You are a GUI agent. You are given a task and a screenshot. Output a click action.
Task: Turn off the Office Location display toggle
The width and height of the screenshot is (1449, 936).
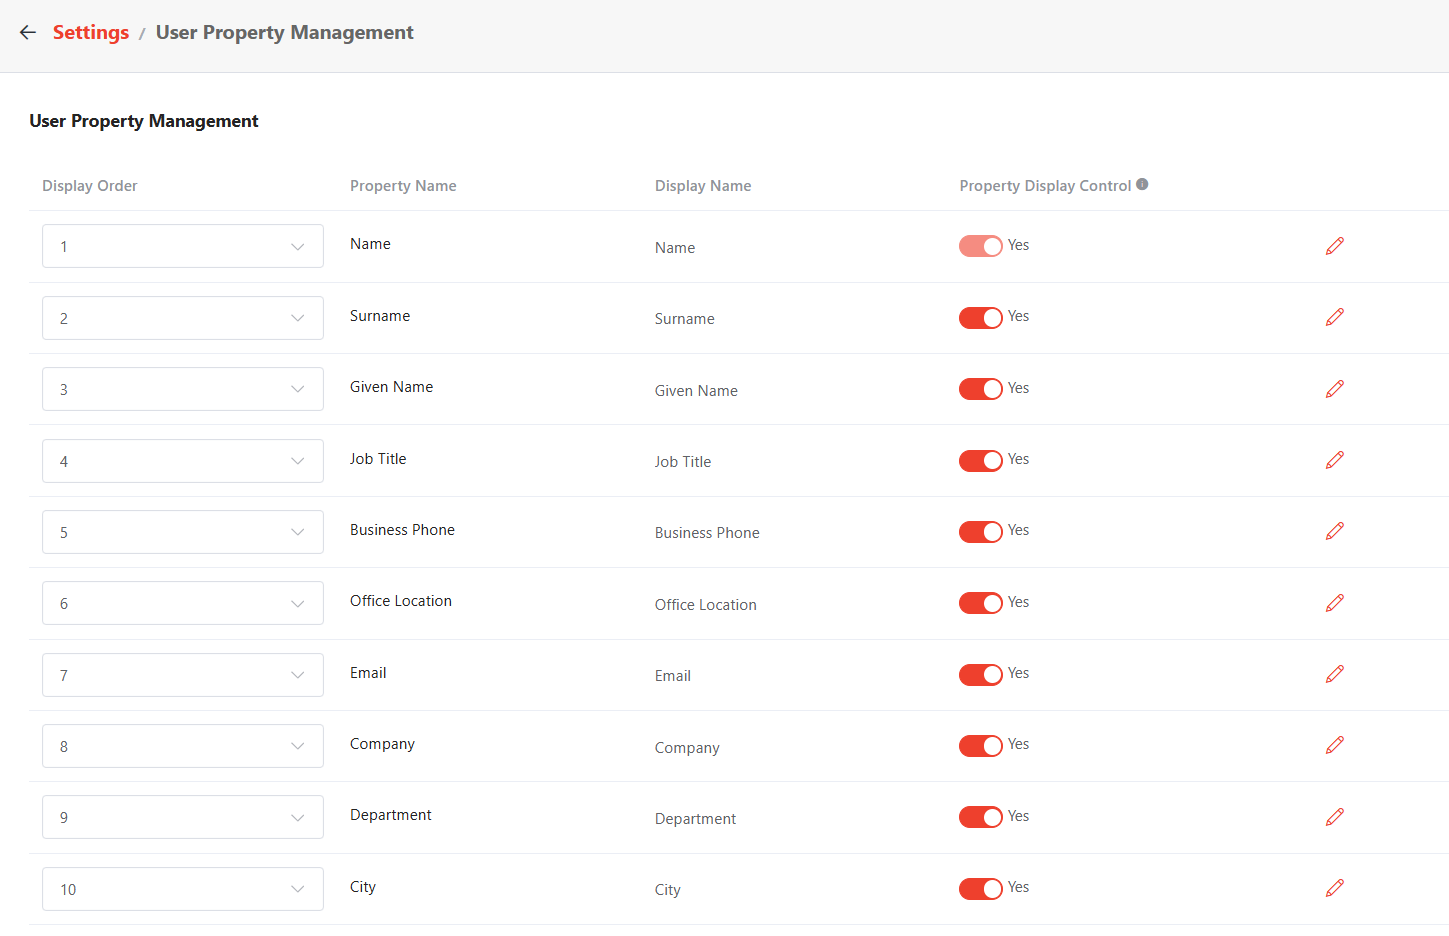(x=981, y=603)
